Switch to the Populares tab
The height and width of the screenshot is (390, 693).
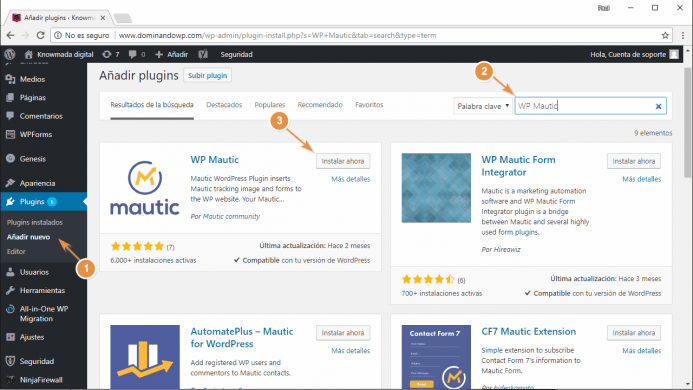pos(270,105)
